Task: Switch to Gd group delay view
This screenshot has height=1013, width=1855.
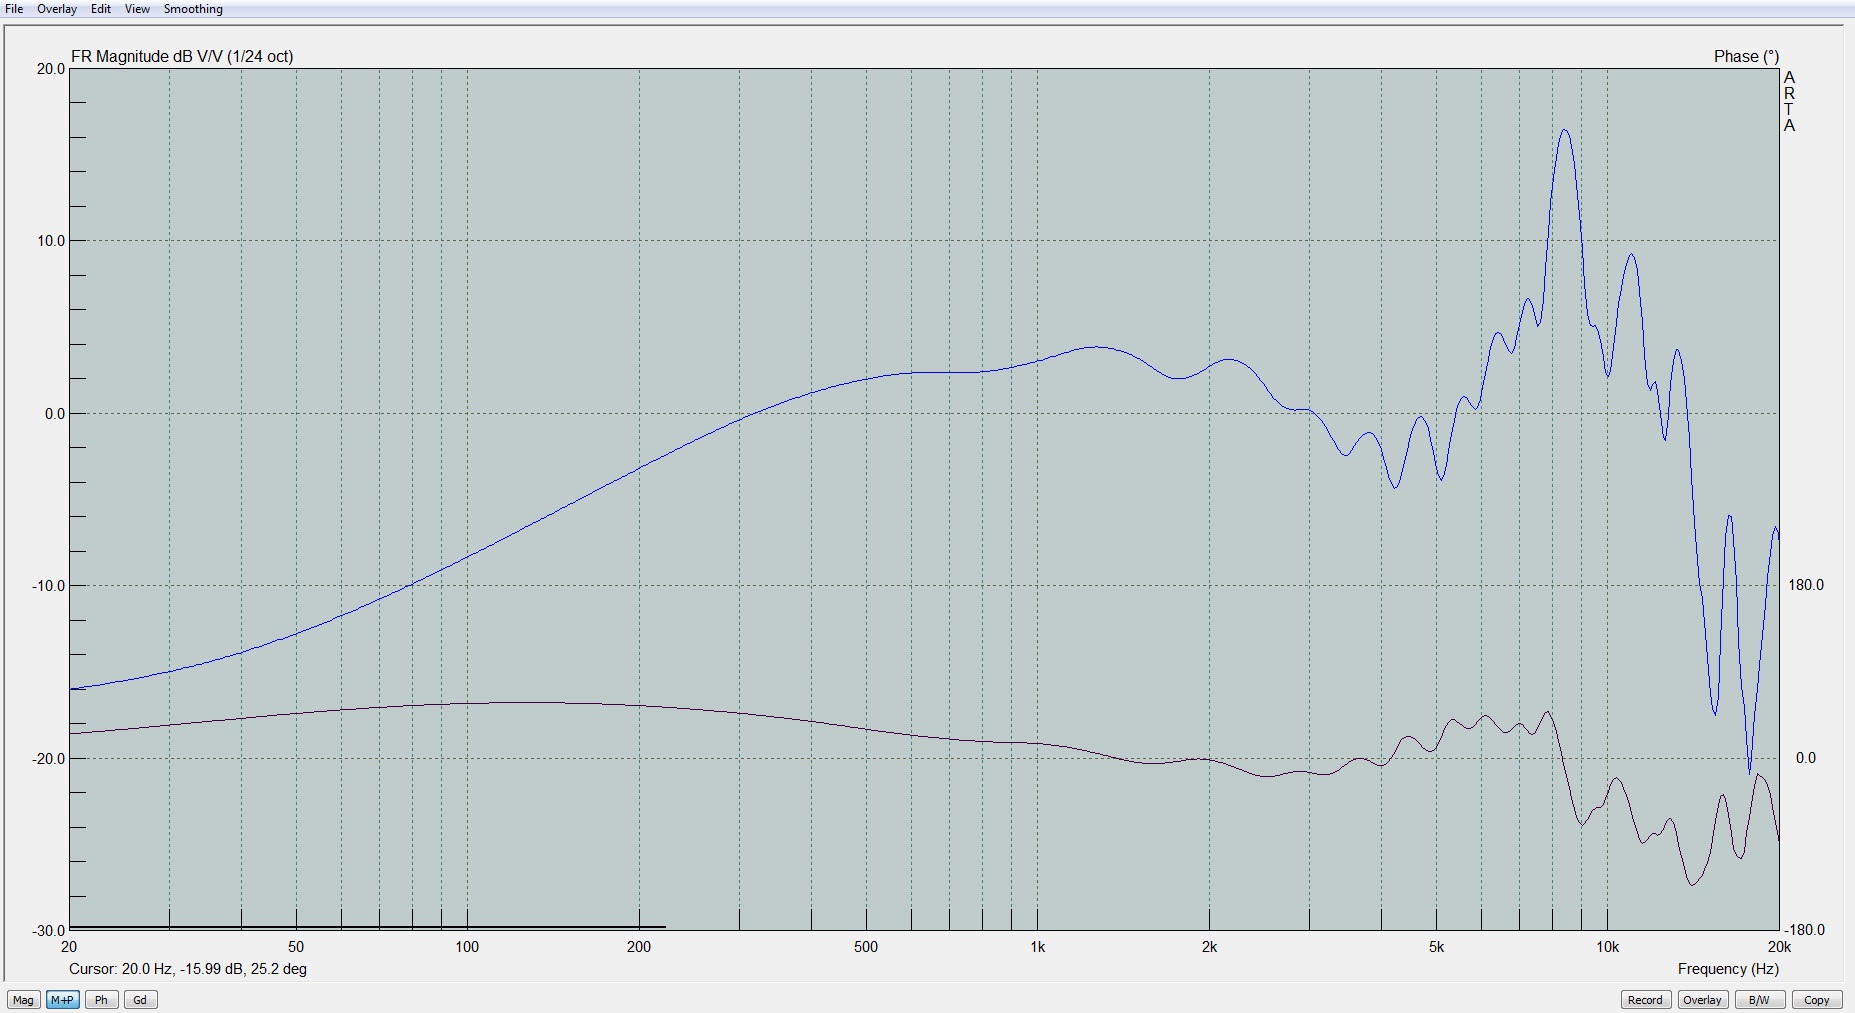Action: [140, 1000]
